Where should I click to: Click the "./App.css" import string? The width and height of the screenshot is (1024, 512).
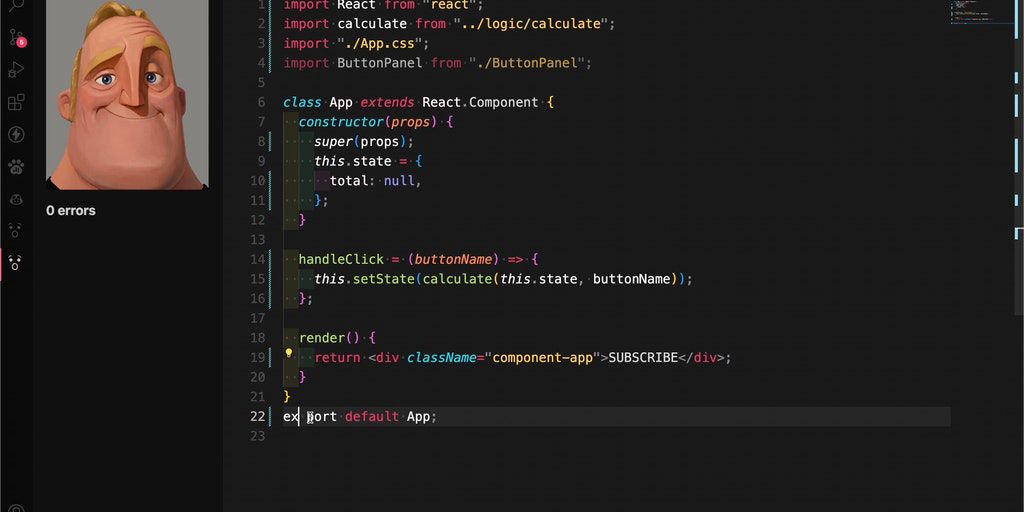(379, 44)
